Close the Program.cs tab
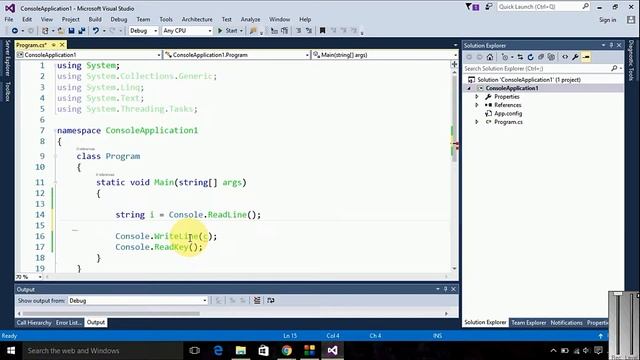 click(x=62, y=45)
